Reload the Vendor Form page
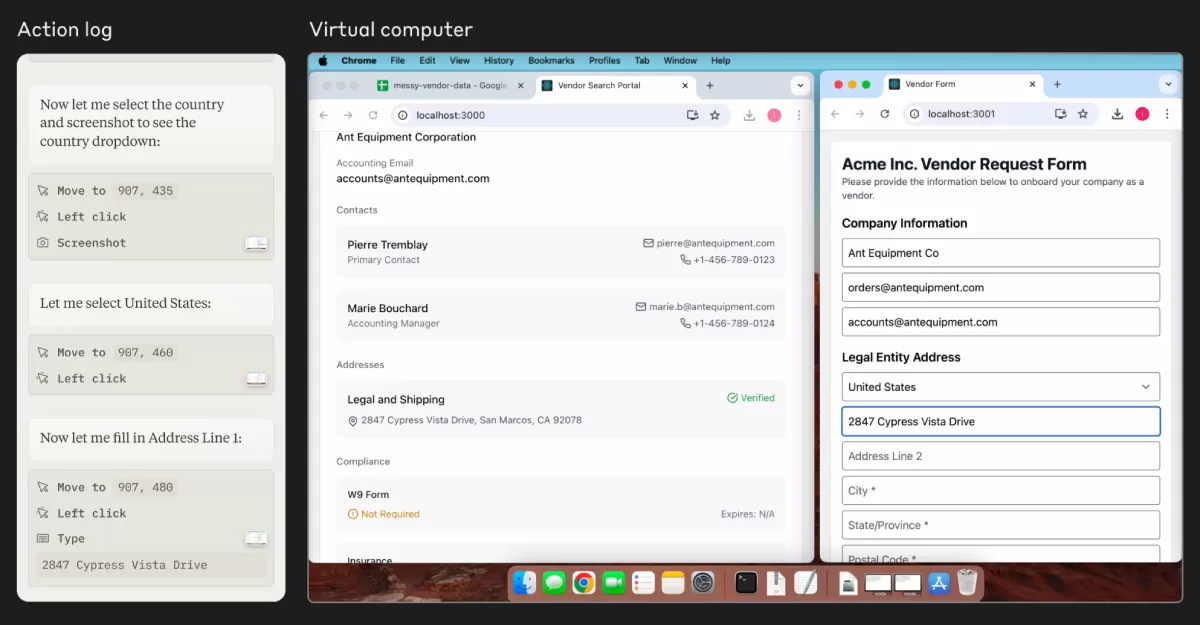The height and width of the screenshot is (625, 1200). [x=885, y=114]
